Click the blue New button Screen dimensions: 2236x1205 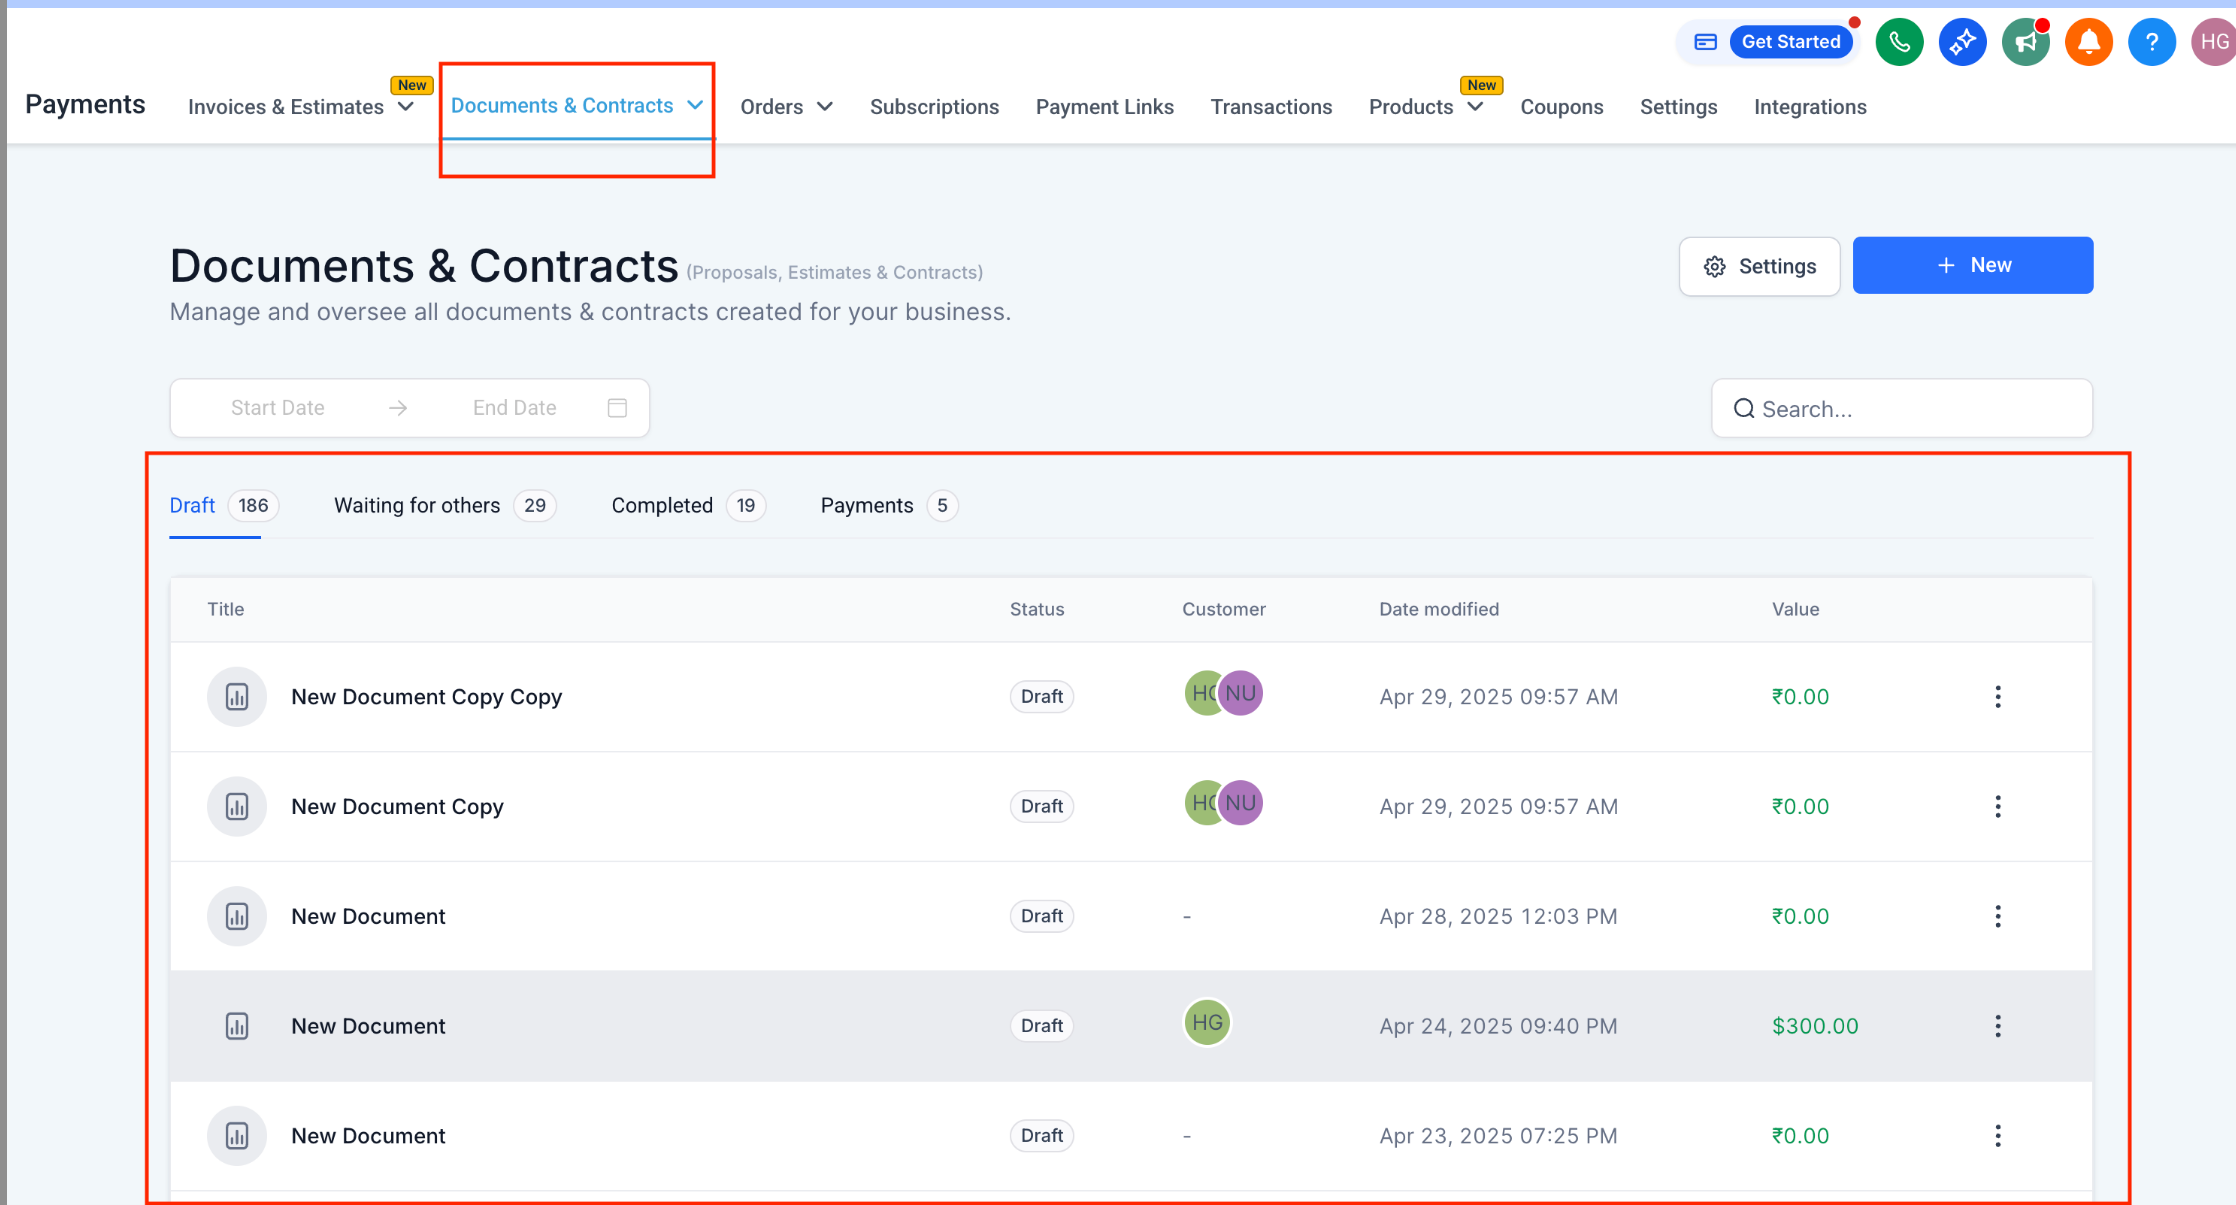click(1972, 266)
